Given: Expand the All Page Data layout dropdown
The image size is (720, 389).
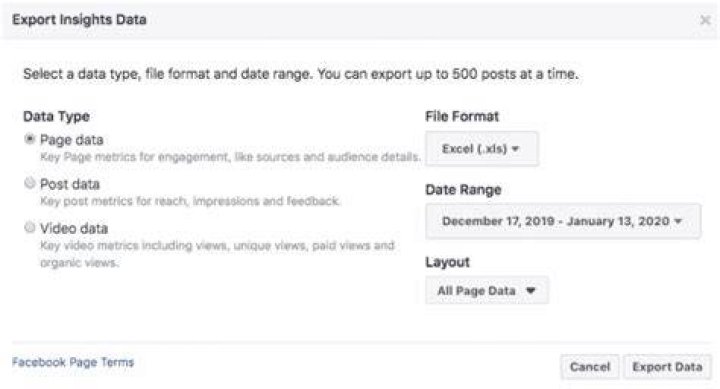Looking at the screenshot, I should (487, 290).
